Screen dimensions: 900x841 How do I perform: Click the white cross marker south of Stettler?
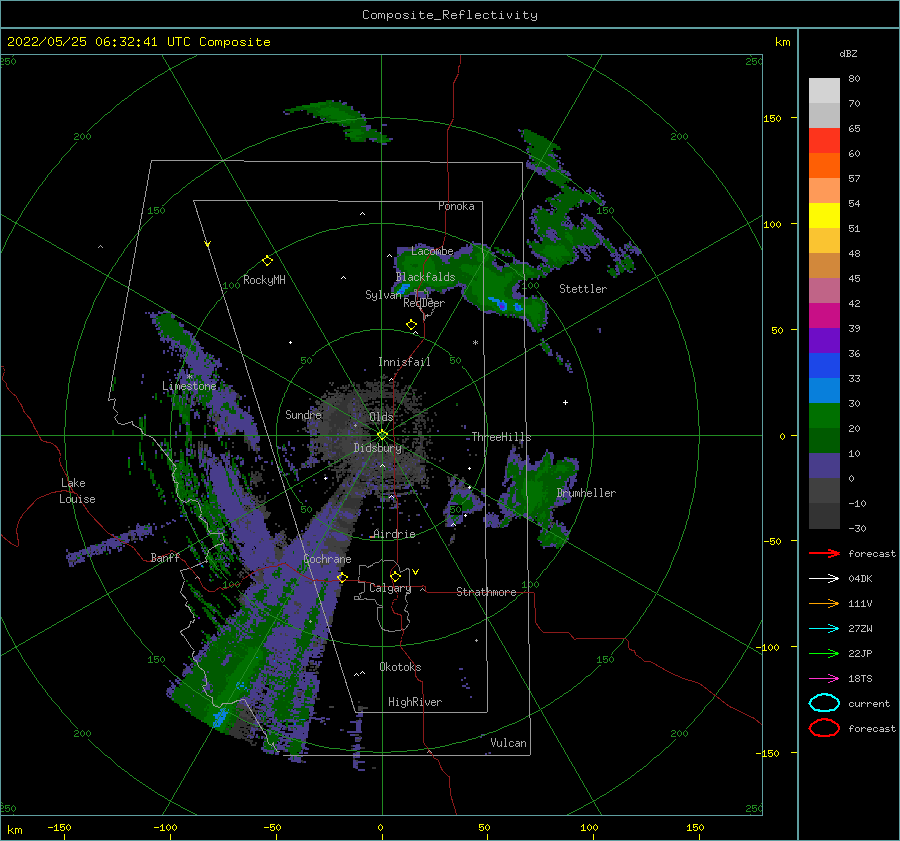click(565, 402)
